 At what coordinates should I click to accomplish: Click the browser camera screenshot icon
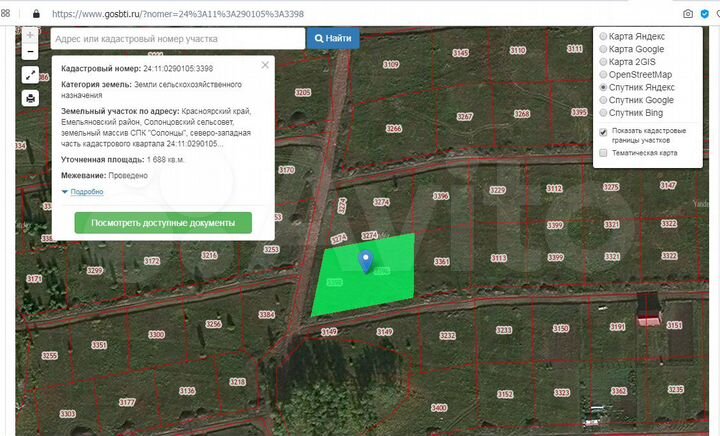pos(688,14)
